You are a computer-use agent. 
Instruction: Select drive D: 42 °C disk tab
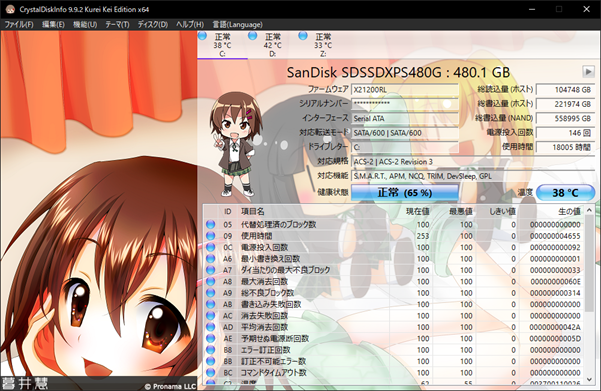coord(273,45)
